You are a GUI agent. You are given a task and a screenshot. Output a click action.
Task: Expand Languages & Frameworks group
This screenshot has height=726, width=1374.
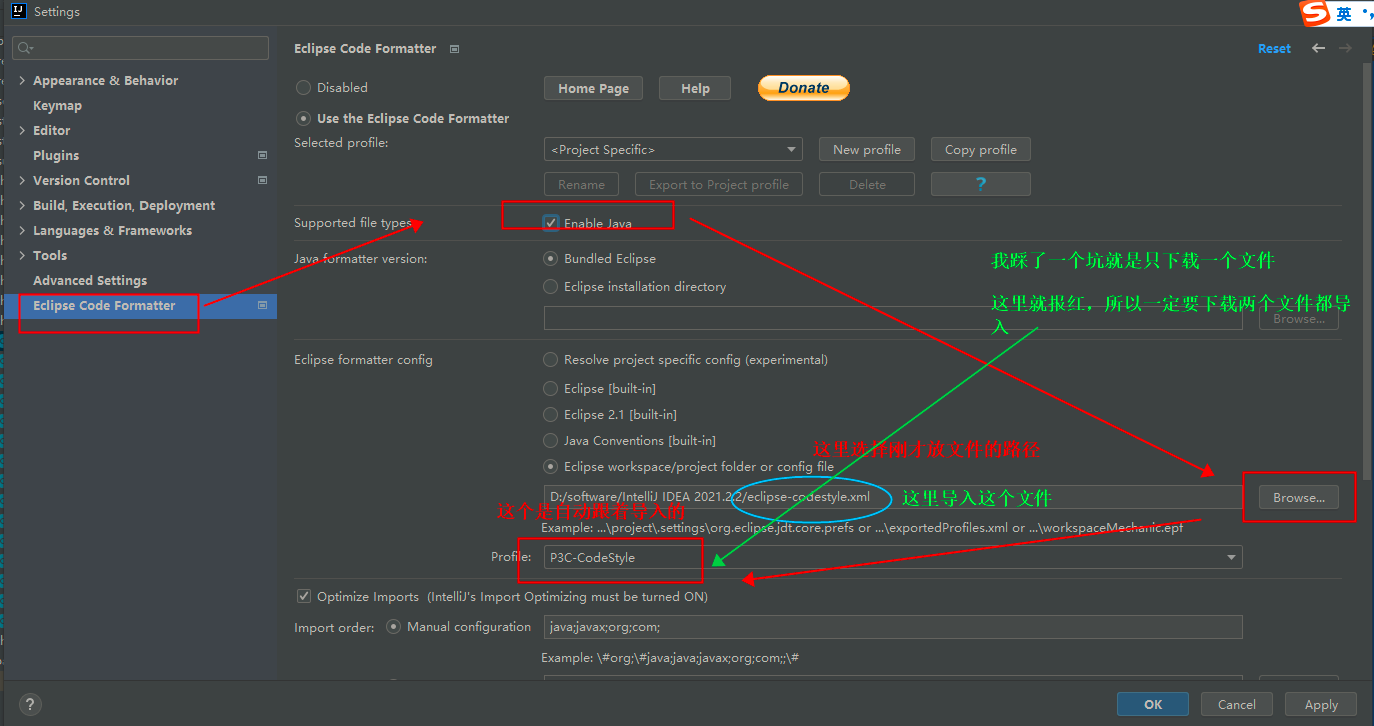click(x=23, y=230)
